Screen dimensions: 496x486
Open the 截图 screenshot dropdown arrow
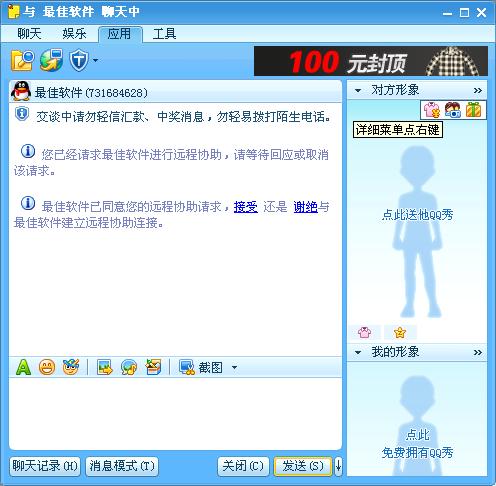(234, 368)
